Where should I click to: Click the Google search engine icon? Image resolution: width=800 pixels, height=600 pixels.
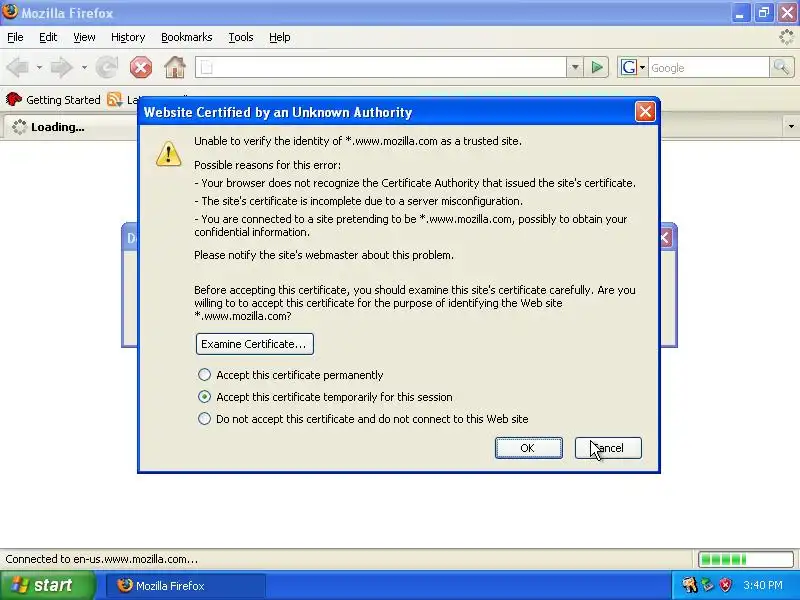[x=629, y=67]
